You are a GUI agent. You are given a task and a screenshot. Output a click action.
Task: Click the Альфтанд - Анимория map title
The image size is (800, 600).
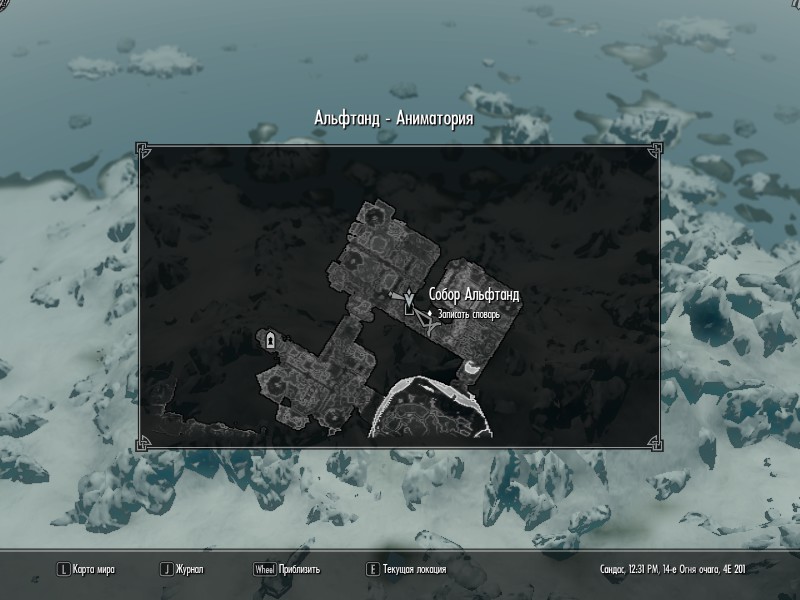(394, 118)
